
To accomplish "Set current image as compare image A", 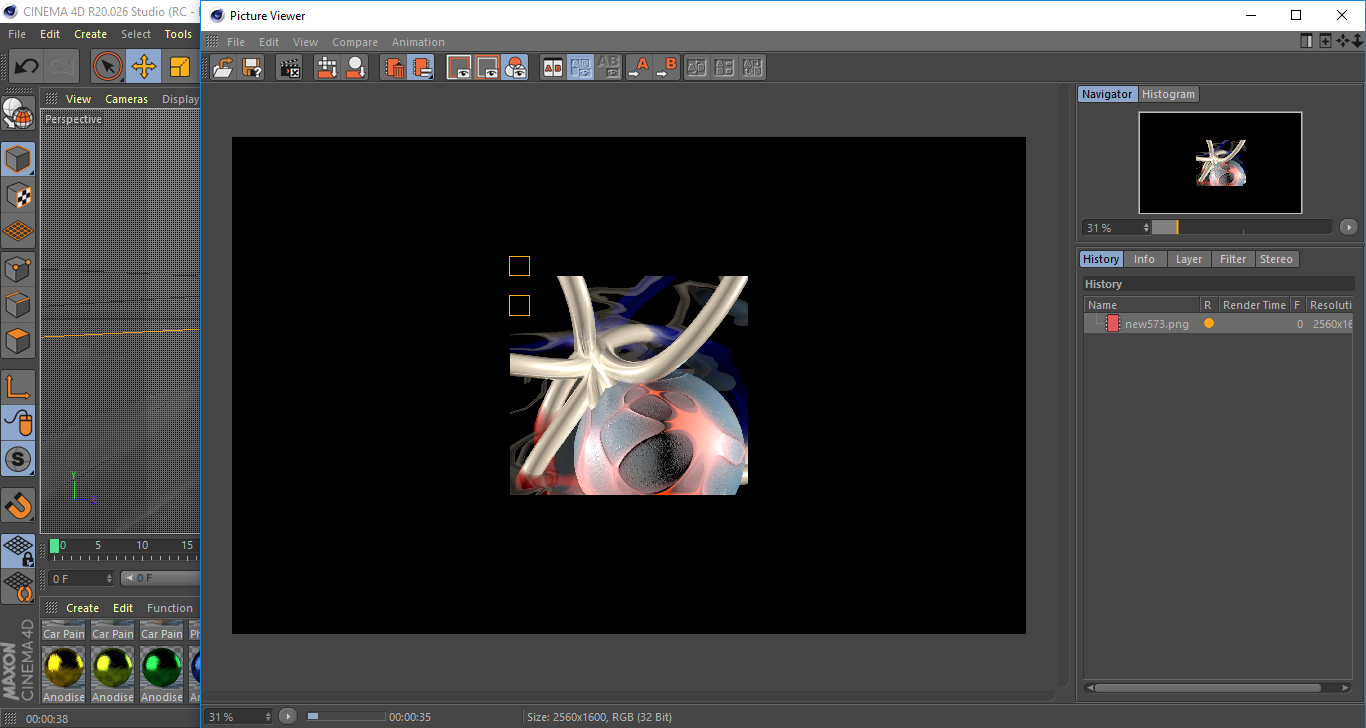I will tap(640, 67).
